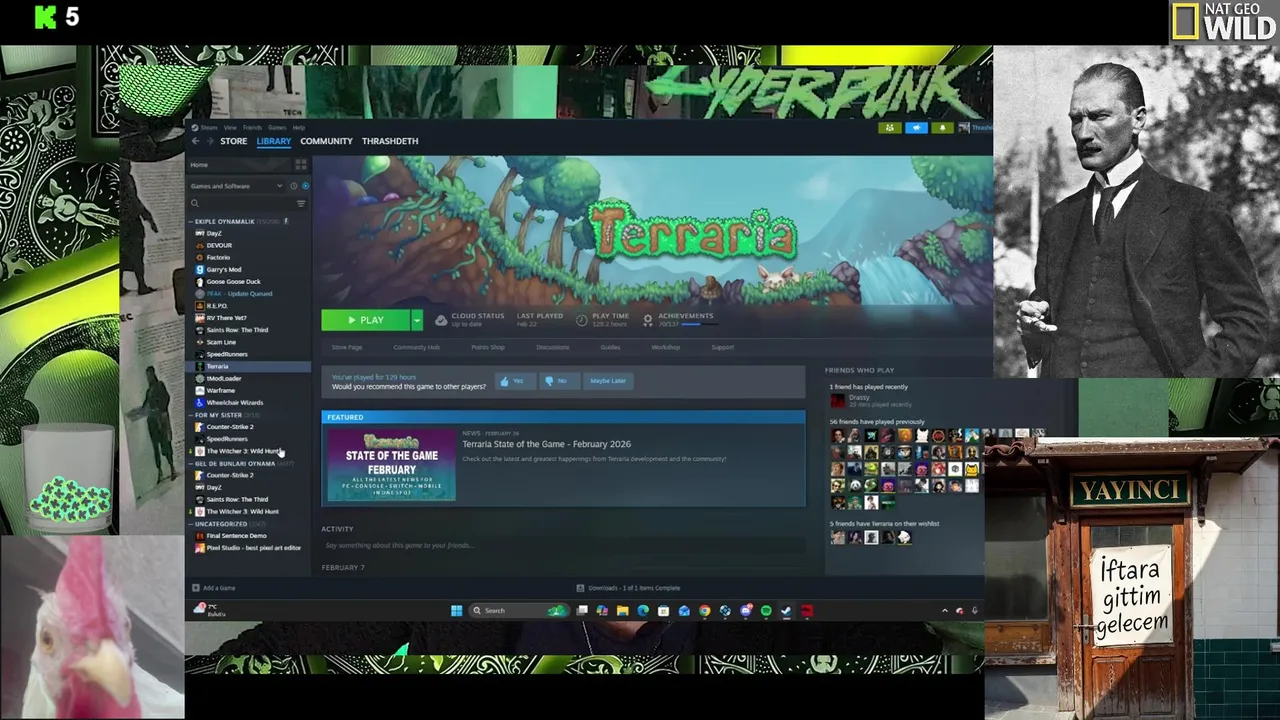Toggle the ready-to-play filter icon
The height and width of the screenshot is (720, 1280).
pos(305,186)
